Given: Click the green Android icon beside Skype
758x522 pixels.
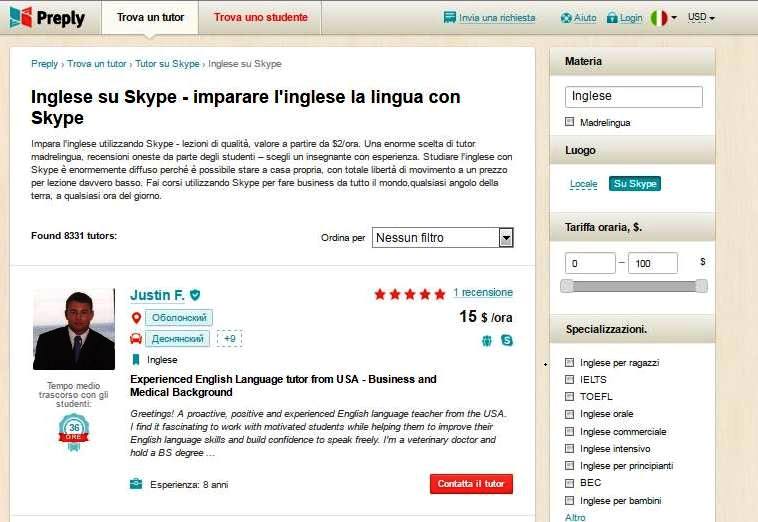Looking at the screenshot, I should pyautogui.click(x=487, y=341).
